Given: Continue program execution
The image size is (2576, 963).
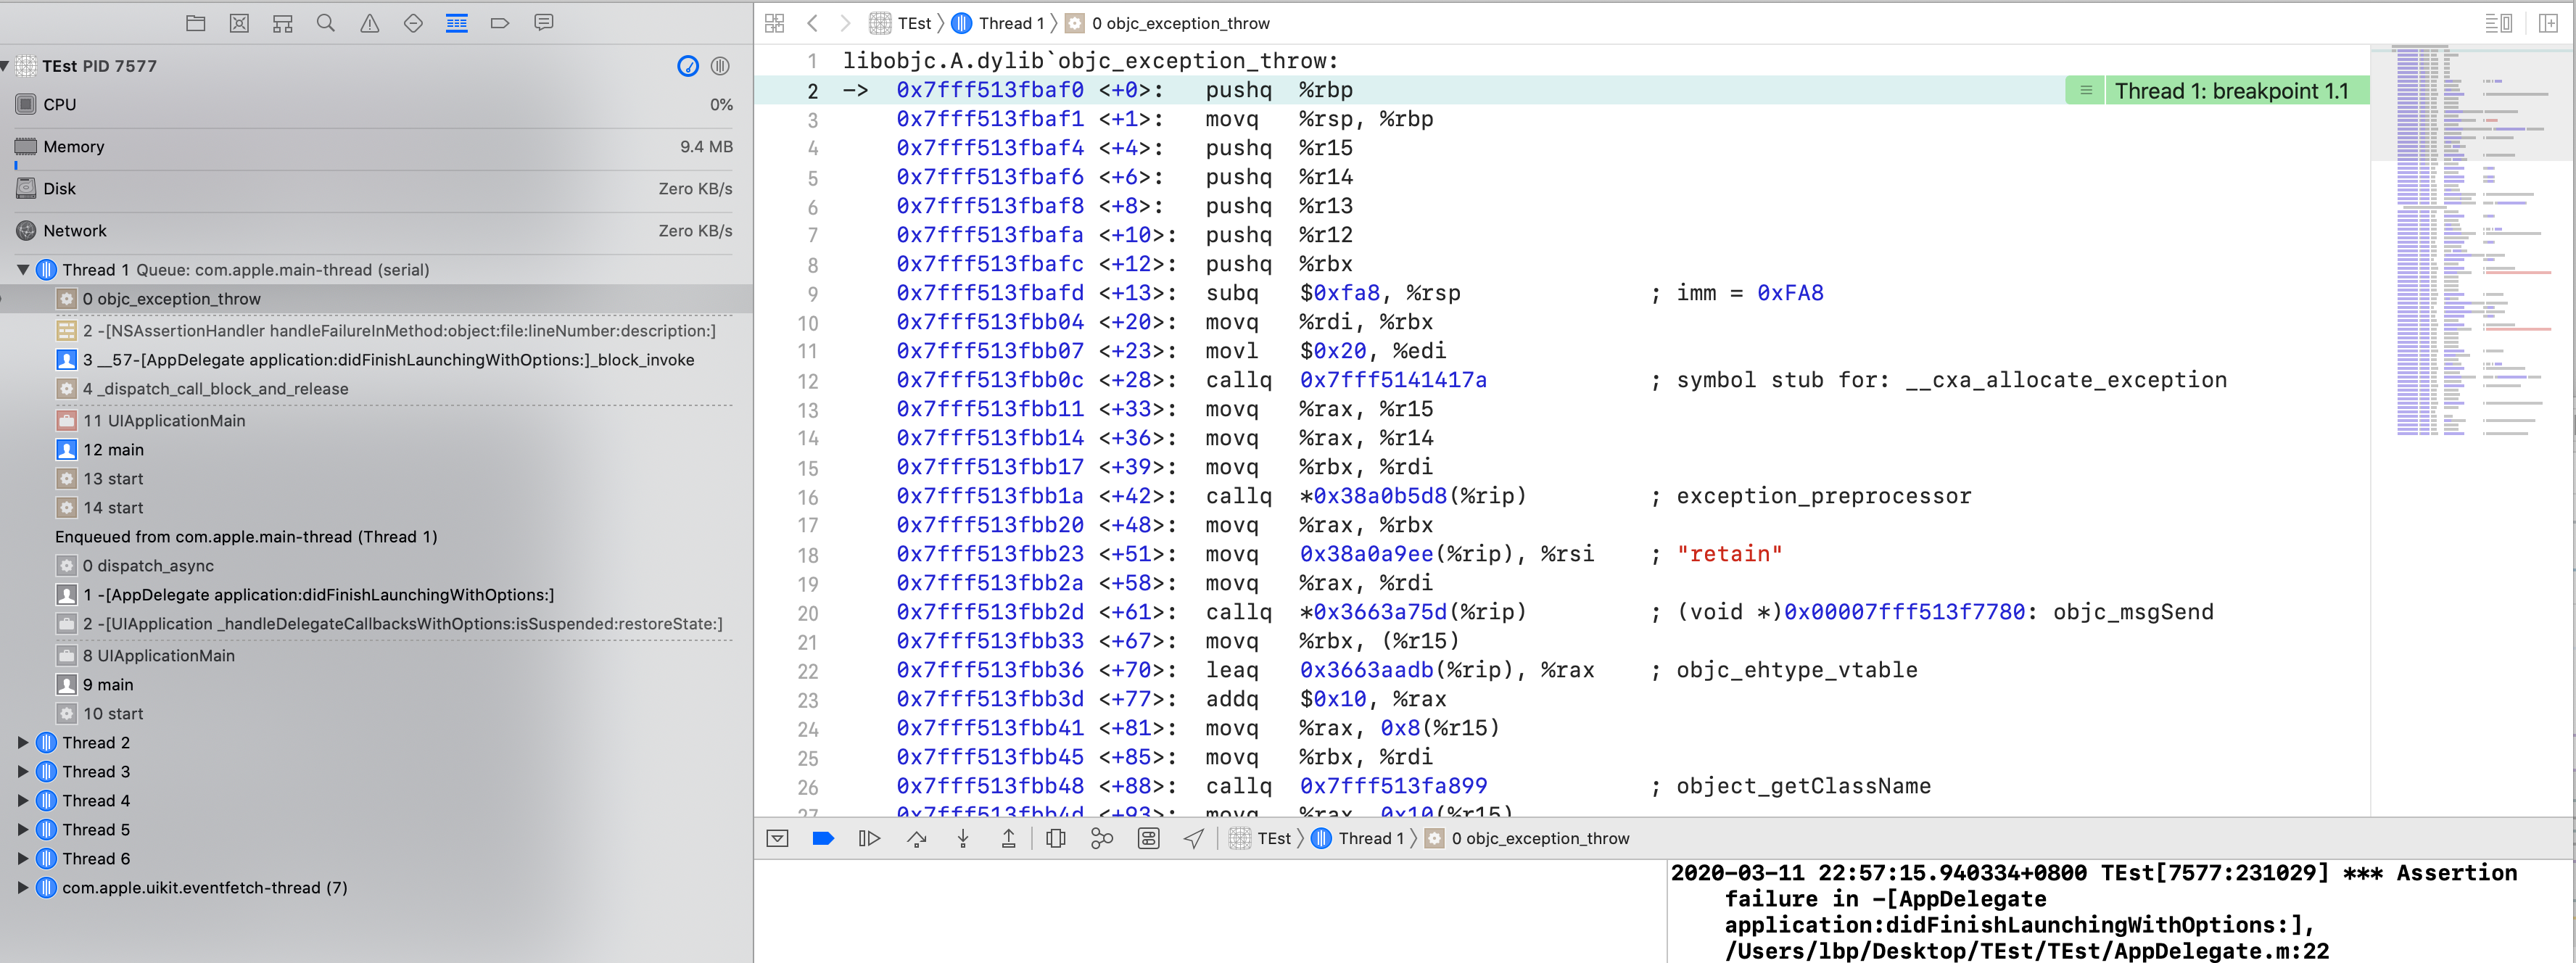Looking at the screenshot, I should (870, 838).
